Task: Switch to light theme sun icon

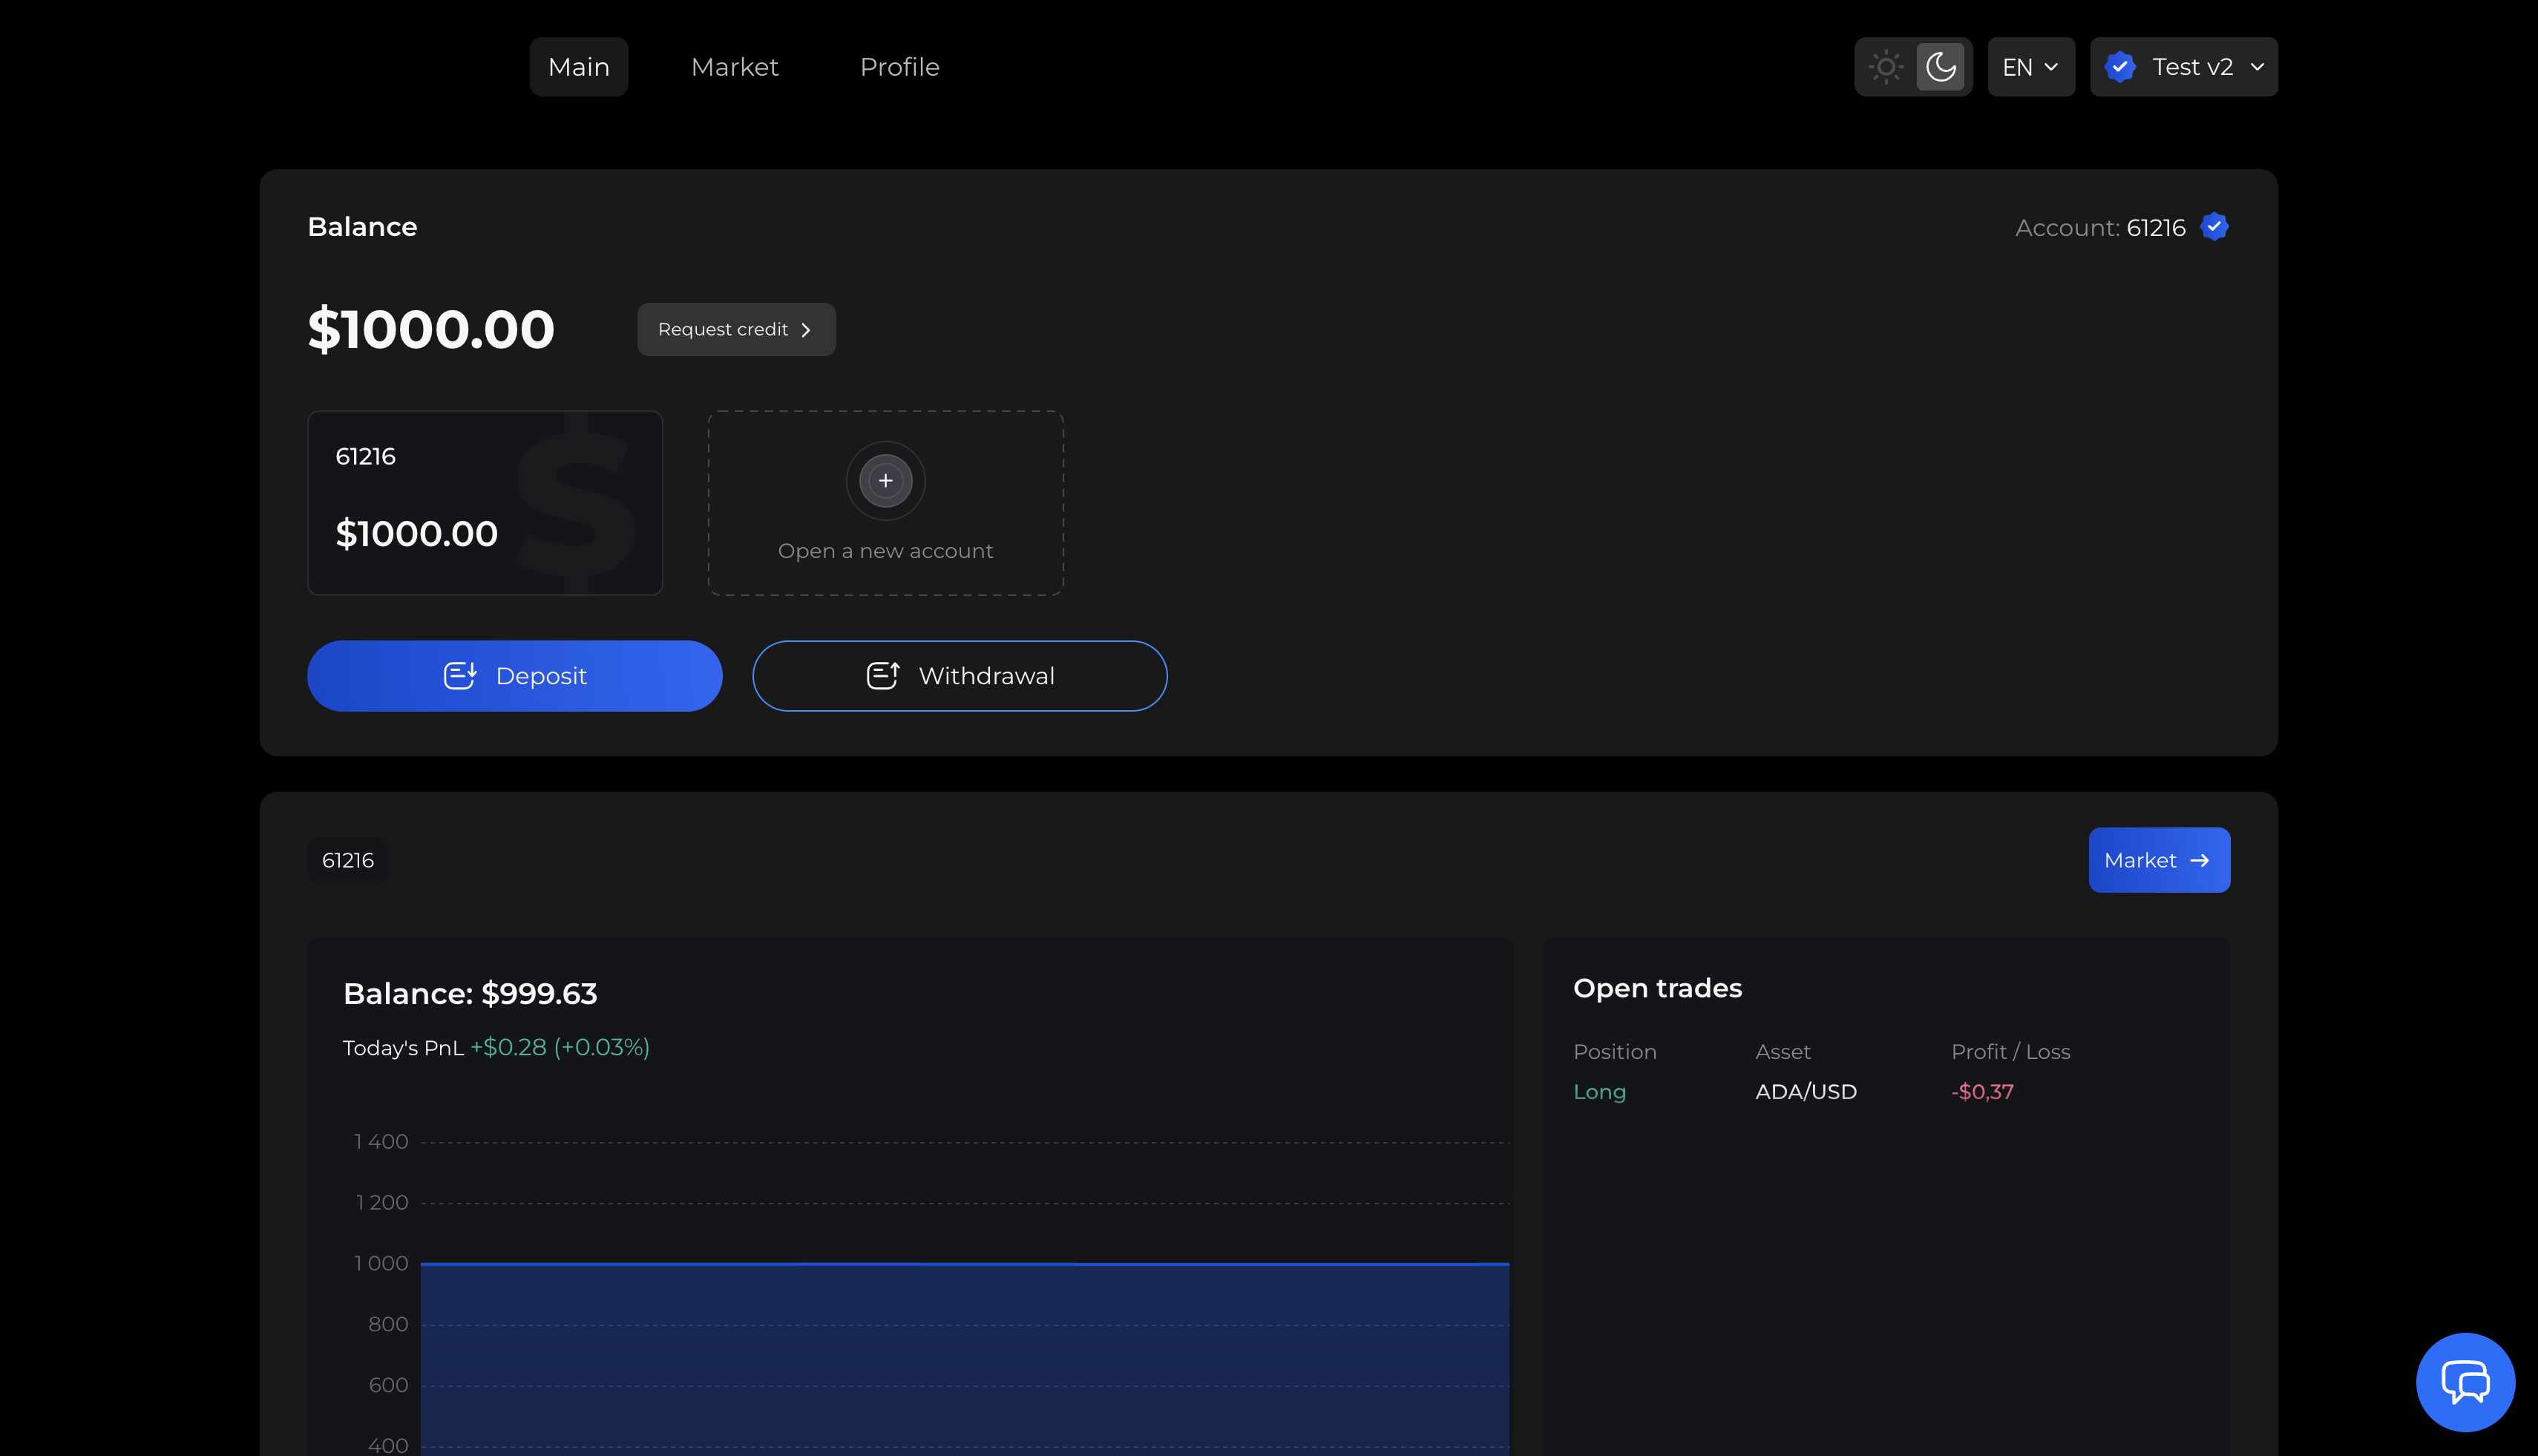Action: click(x=1885, y=67)
